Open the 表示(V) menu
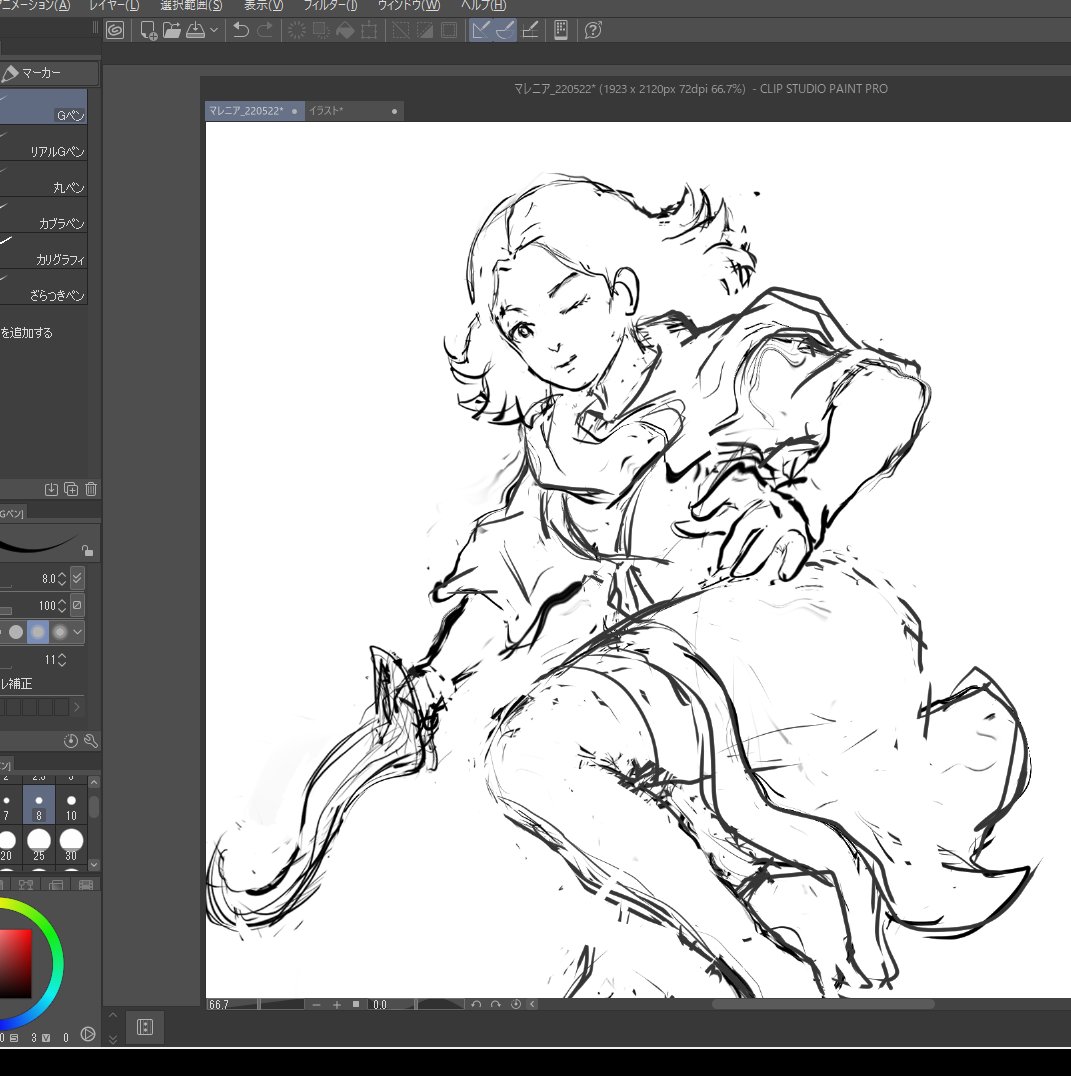This screenshot has width=1071, height=1076. pyautogui.click(x=263, y=5)
